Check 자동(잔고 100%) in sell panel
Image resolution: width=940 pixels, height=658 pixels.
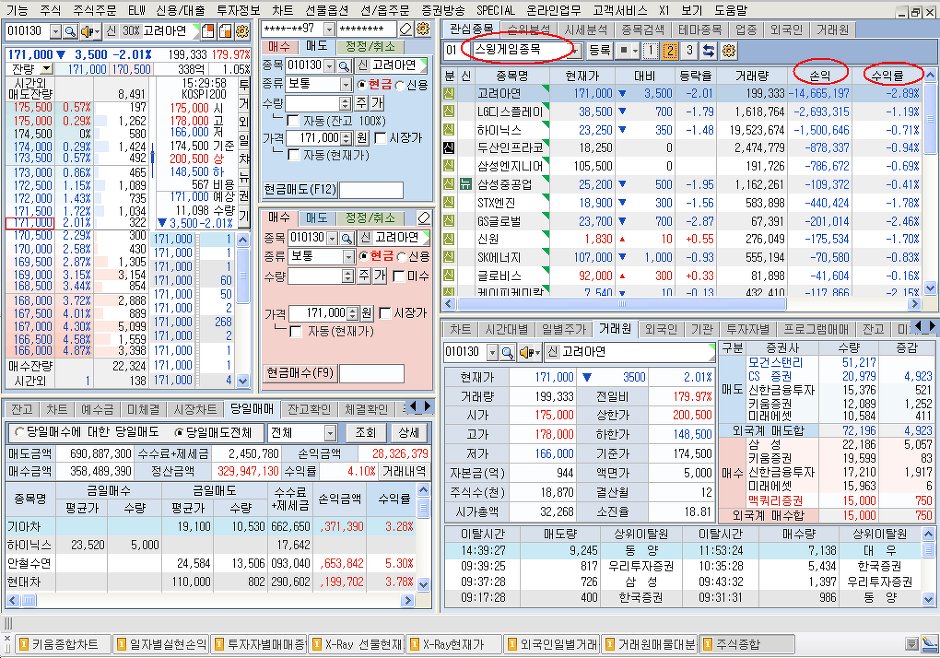[294, 121]
